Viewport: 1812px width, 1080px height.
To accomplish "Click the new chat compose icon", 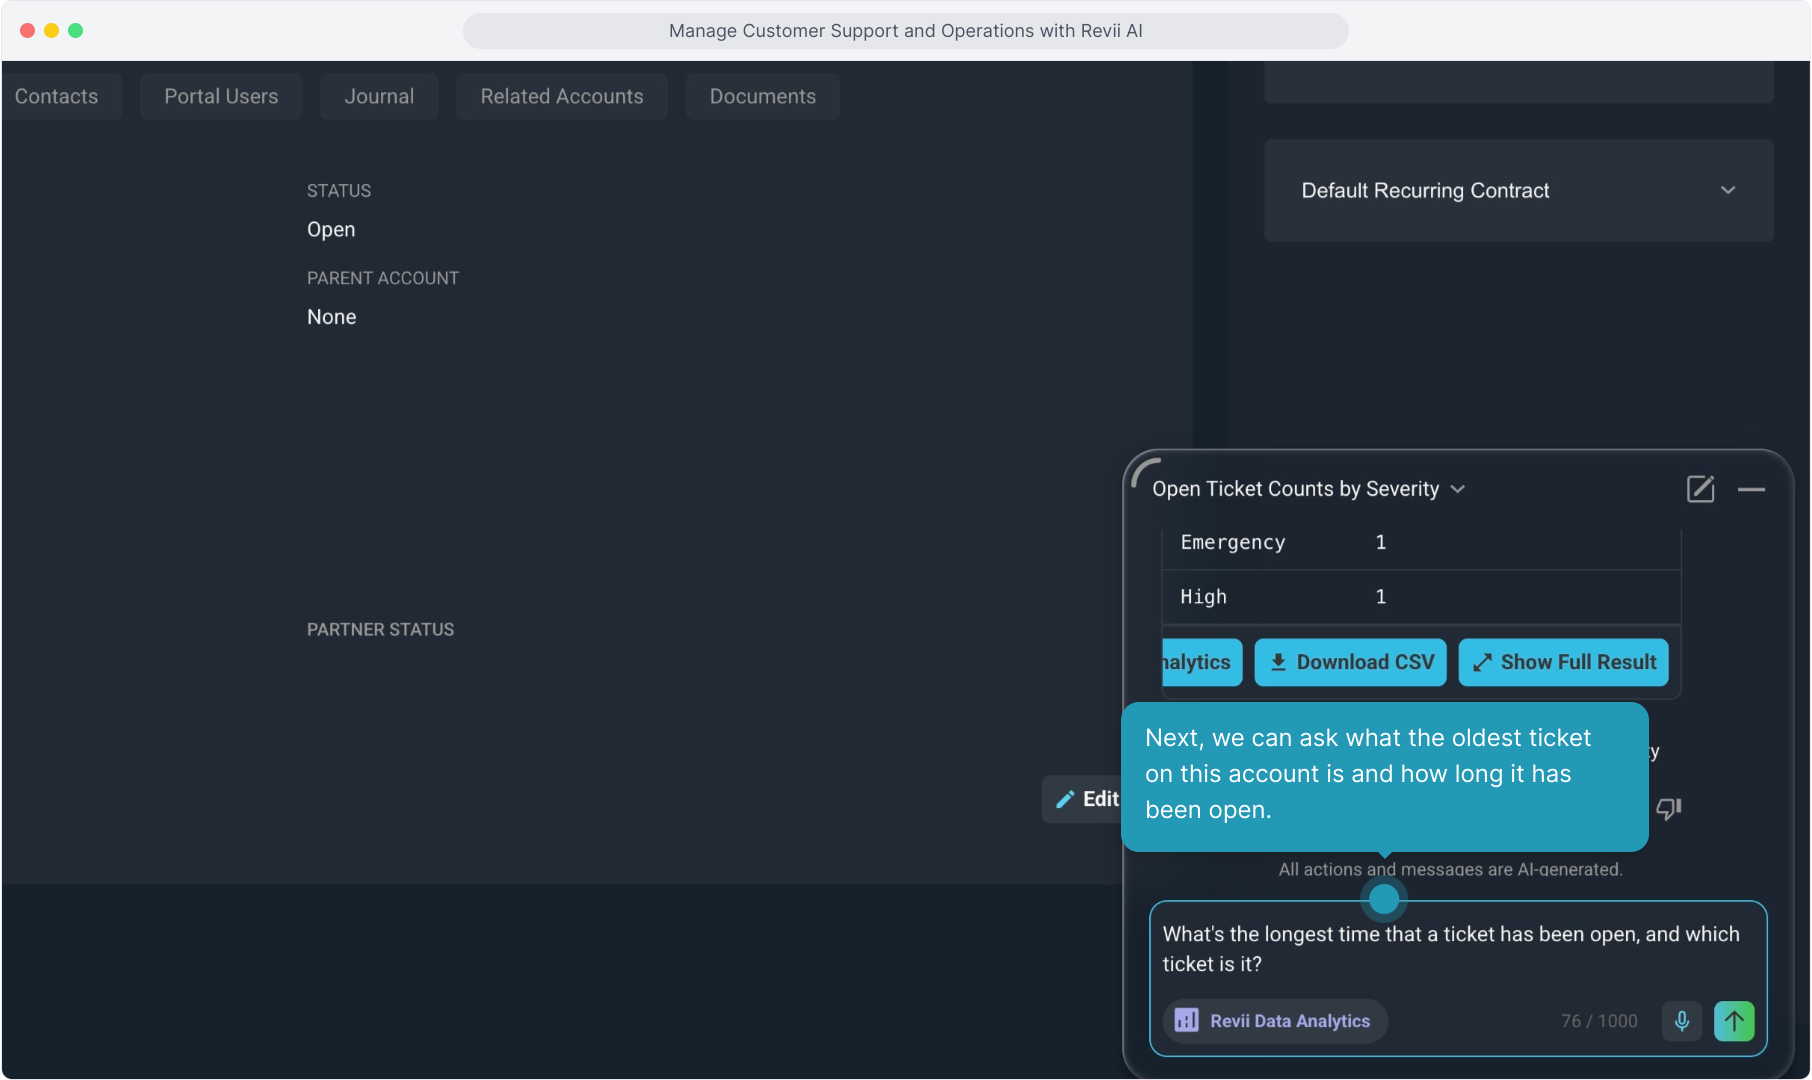I will pos(1700,489).
